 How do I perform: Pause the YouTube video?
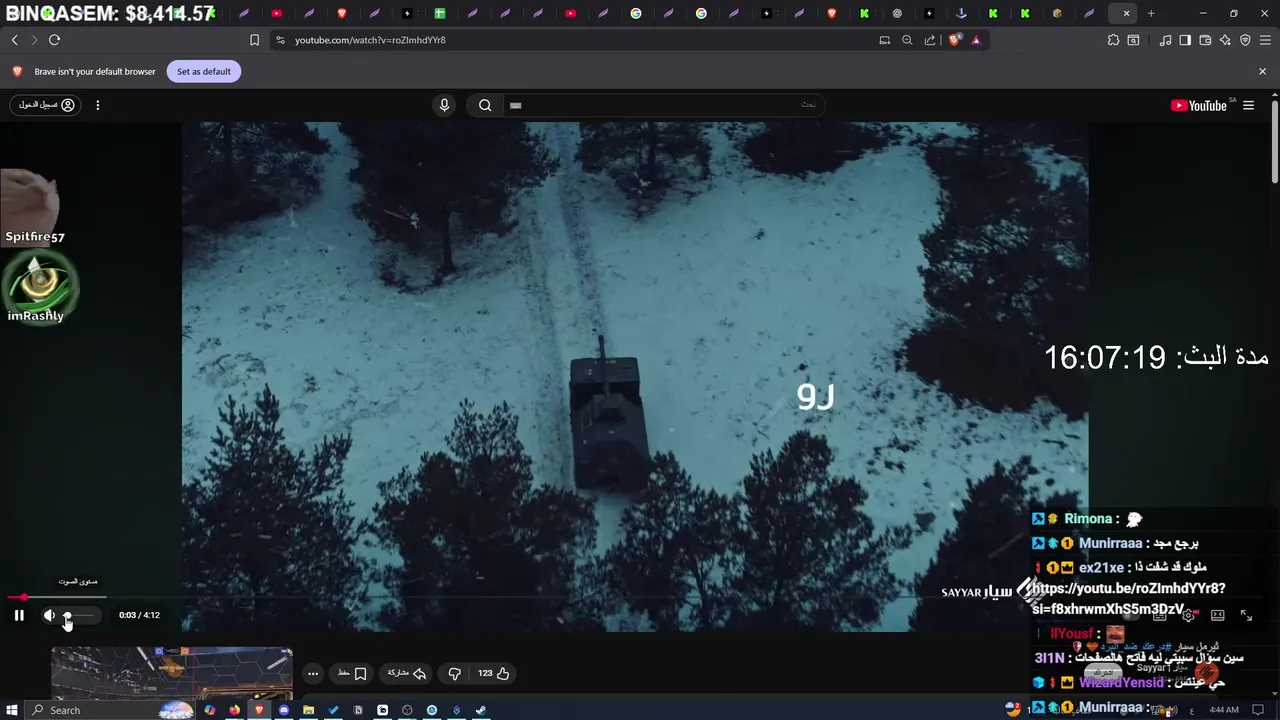[x=19, y=615]
